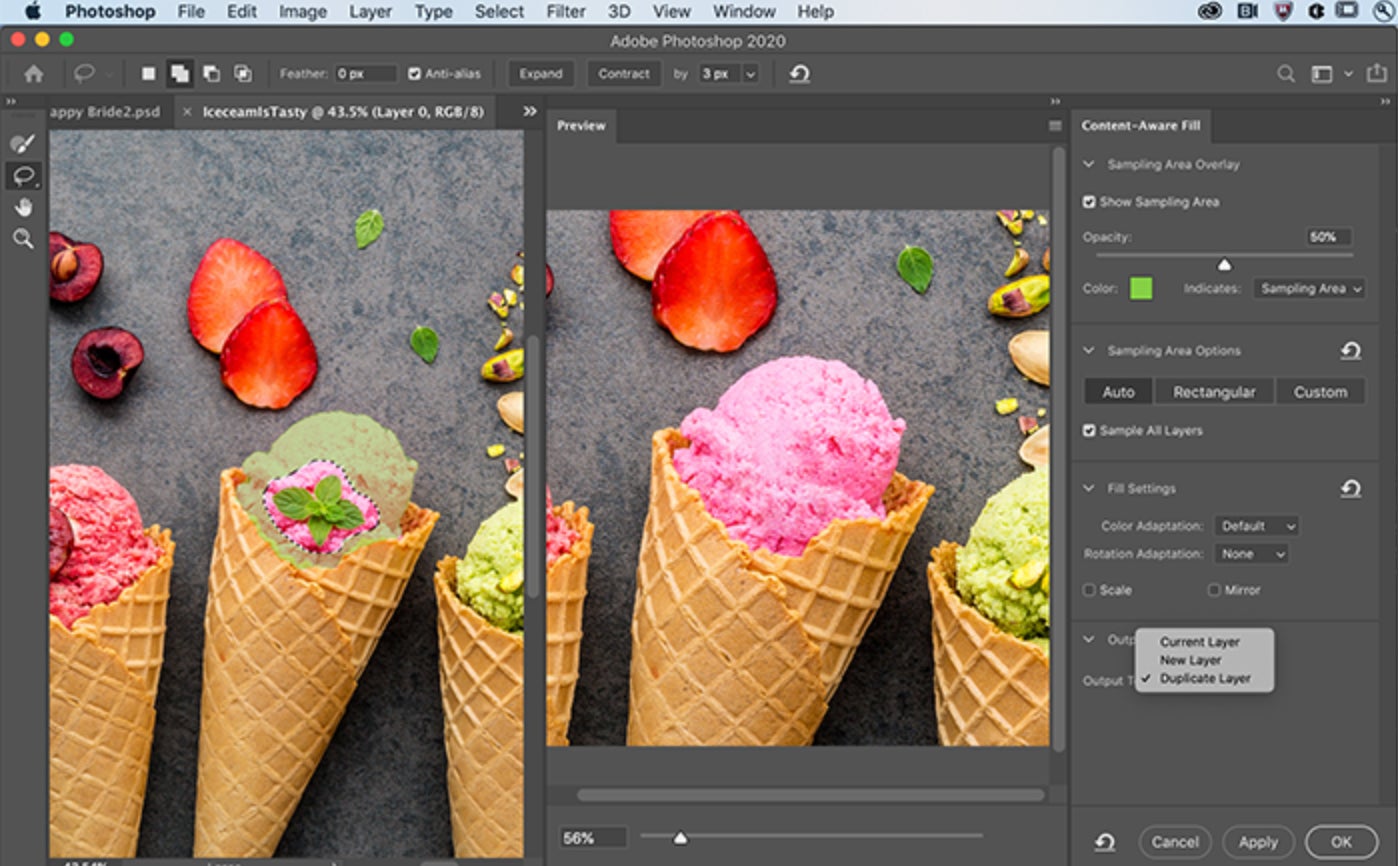This screenshot has width=1398, height=866.
Task: Click the Expand button
Action: tap(541, 74)
